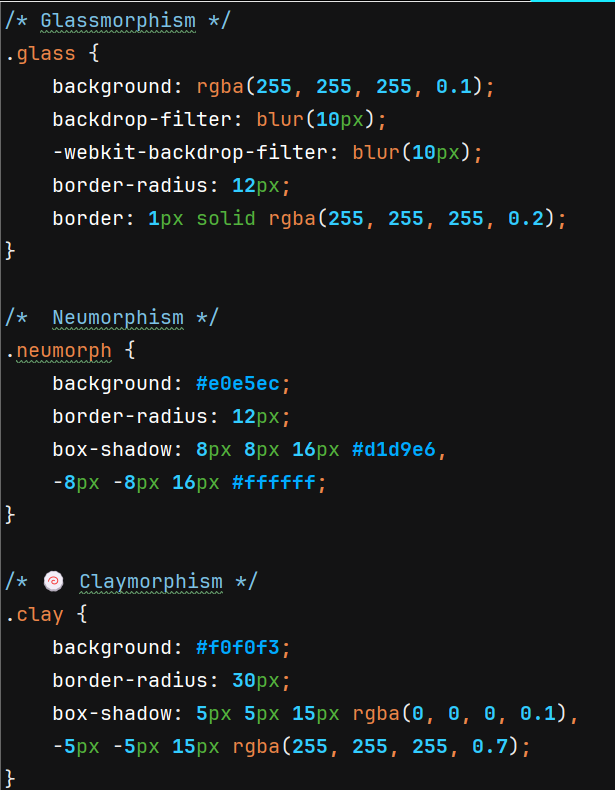Click opening brace after .clay
This screenshot has height=790, width=615.
pos(82,615)
